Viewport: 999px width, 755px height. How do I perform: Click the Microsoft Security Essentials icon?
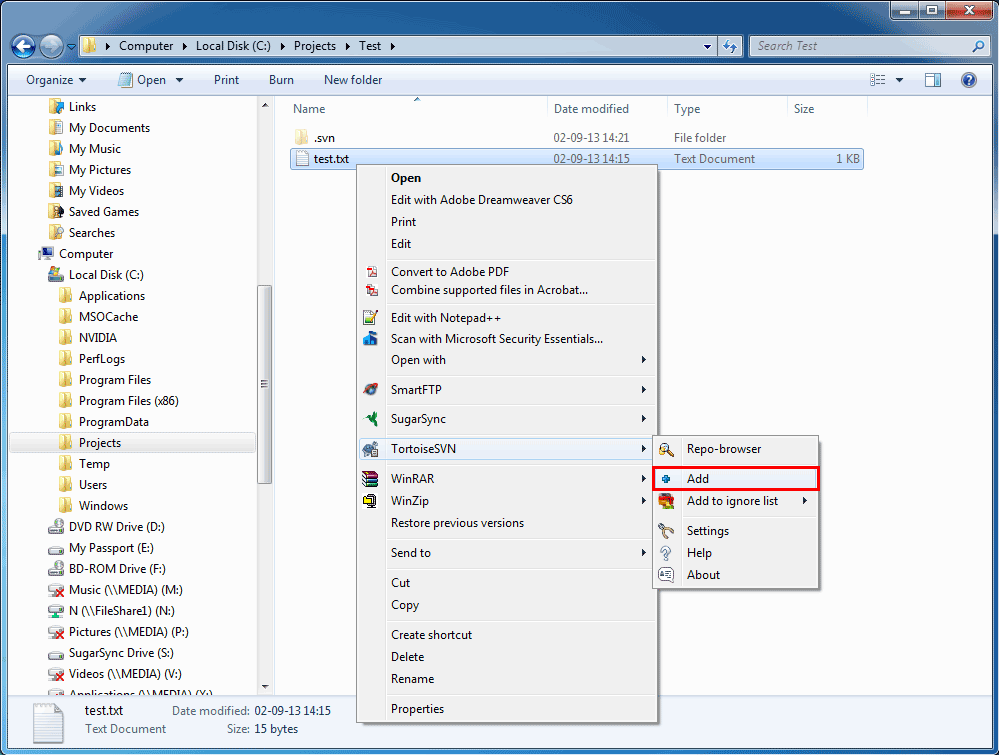[370, 339]
